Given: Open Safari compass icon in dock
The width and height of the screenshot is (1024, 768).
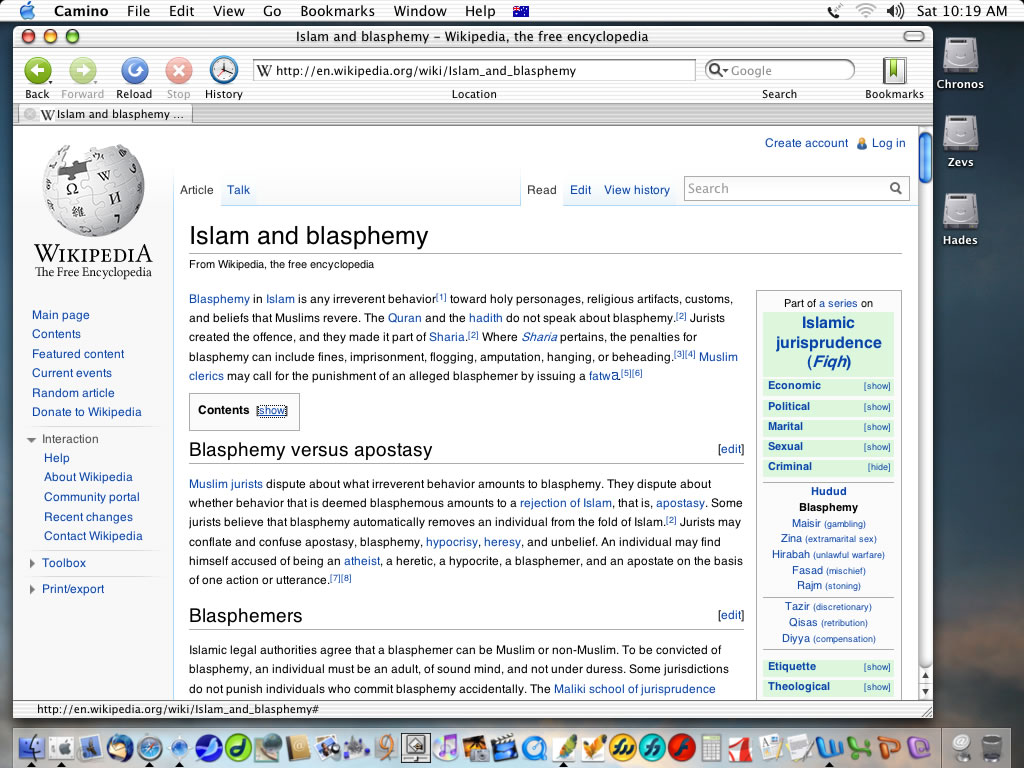Looking at the screenshot, I should (x=150, y=747).
